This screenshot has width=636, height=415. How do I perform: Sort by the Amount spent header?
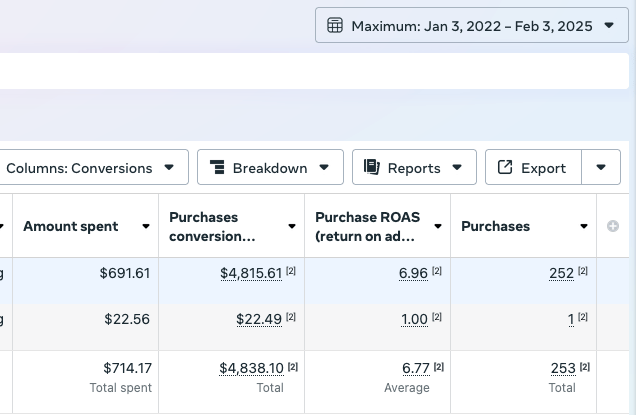(71, 227)
